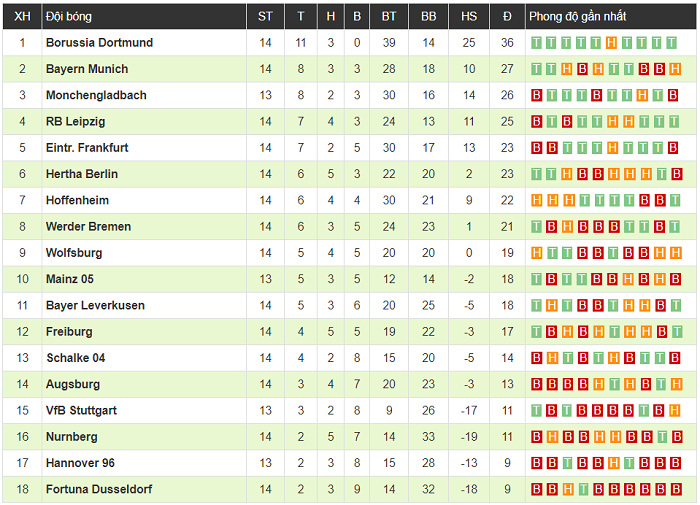The image size is (700, 505).
Task: Select the Hoffenheim team name
Action: (77, 200)
